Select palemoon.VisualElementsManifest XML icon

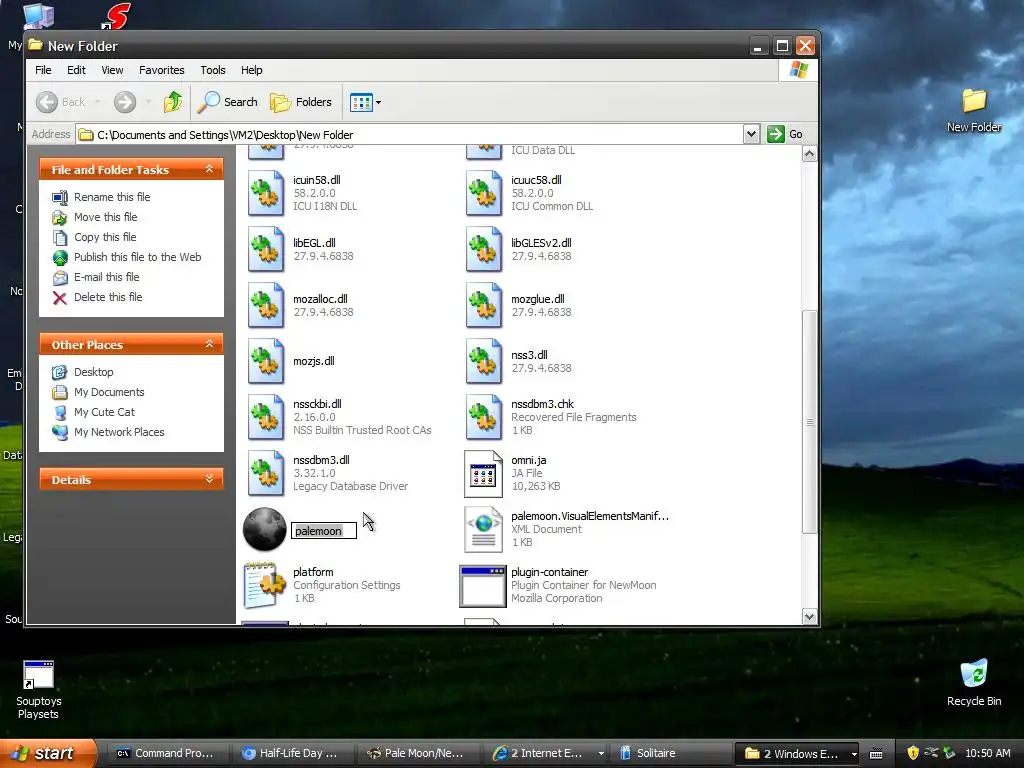pos(484,530)
